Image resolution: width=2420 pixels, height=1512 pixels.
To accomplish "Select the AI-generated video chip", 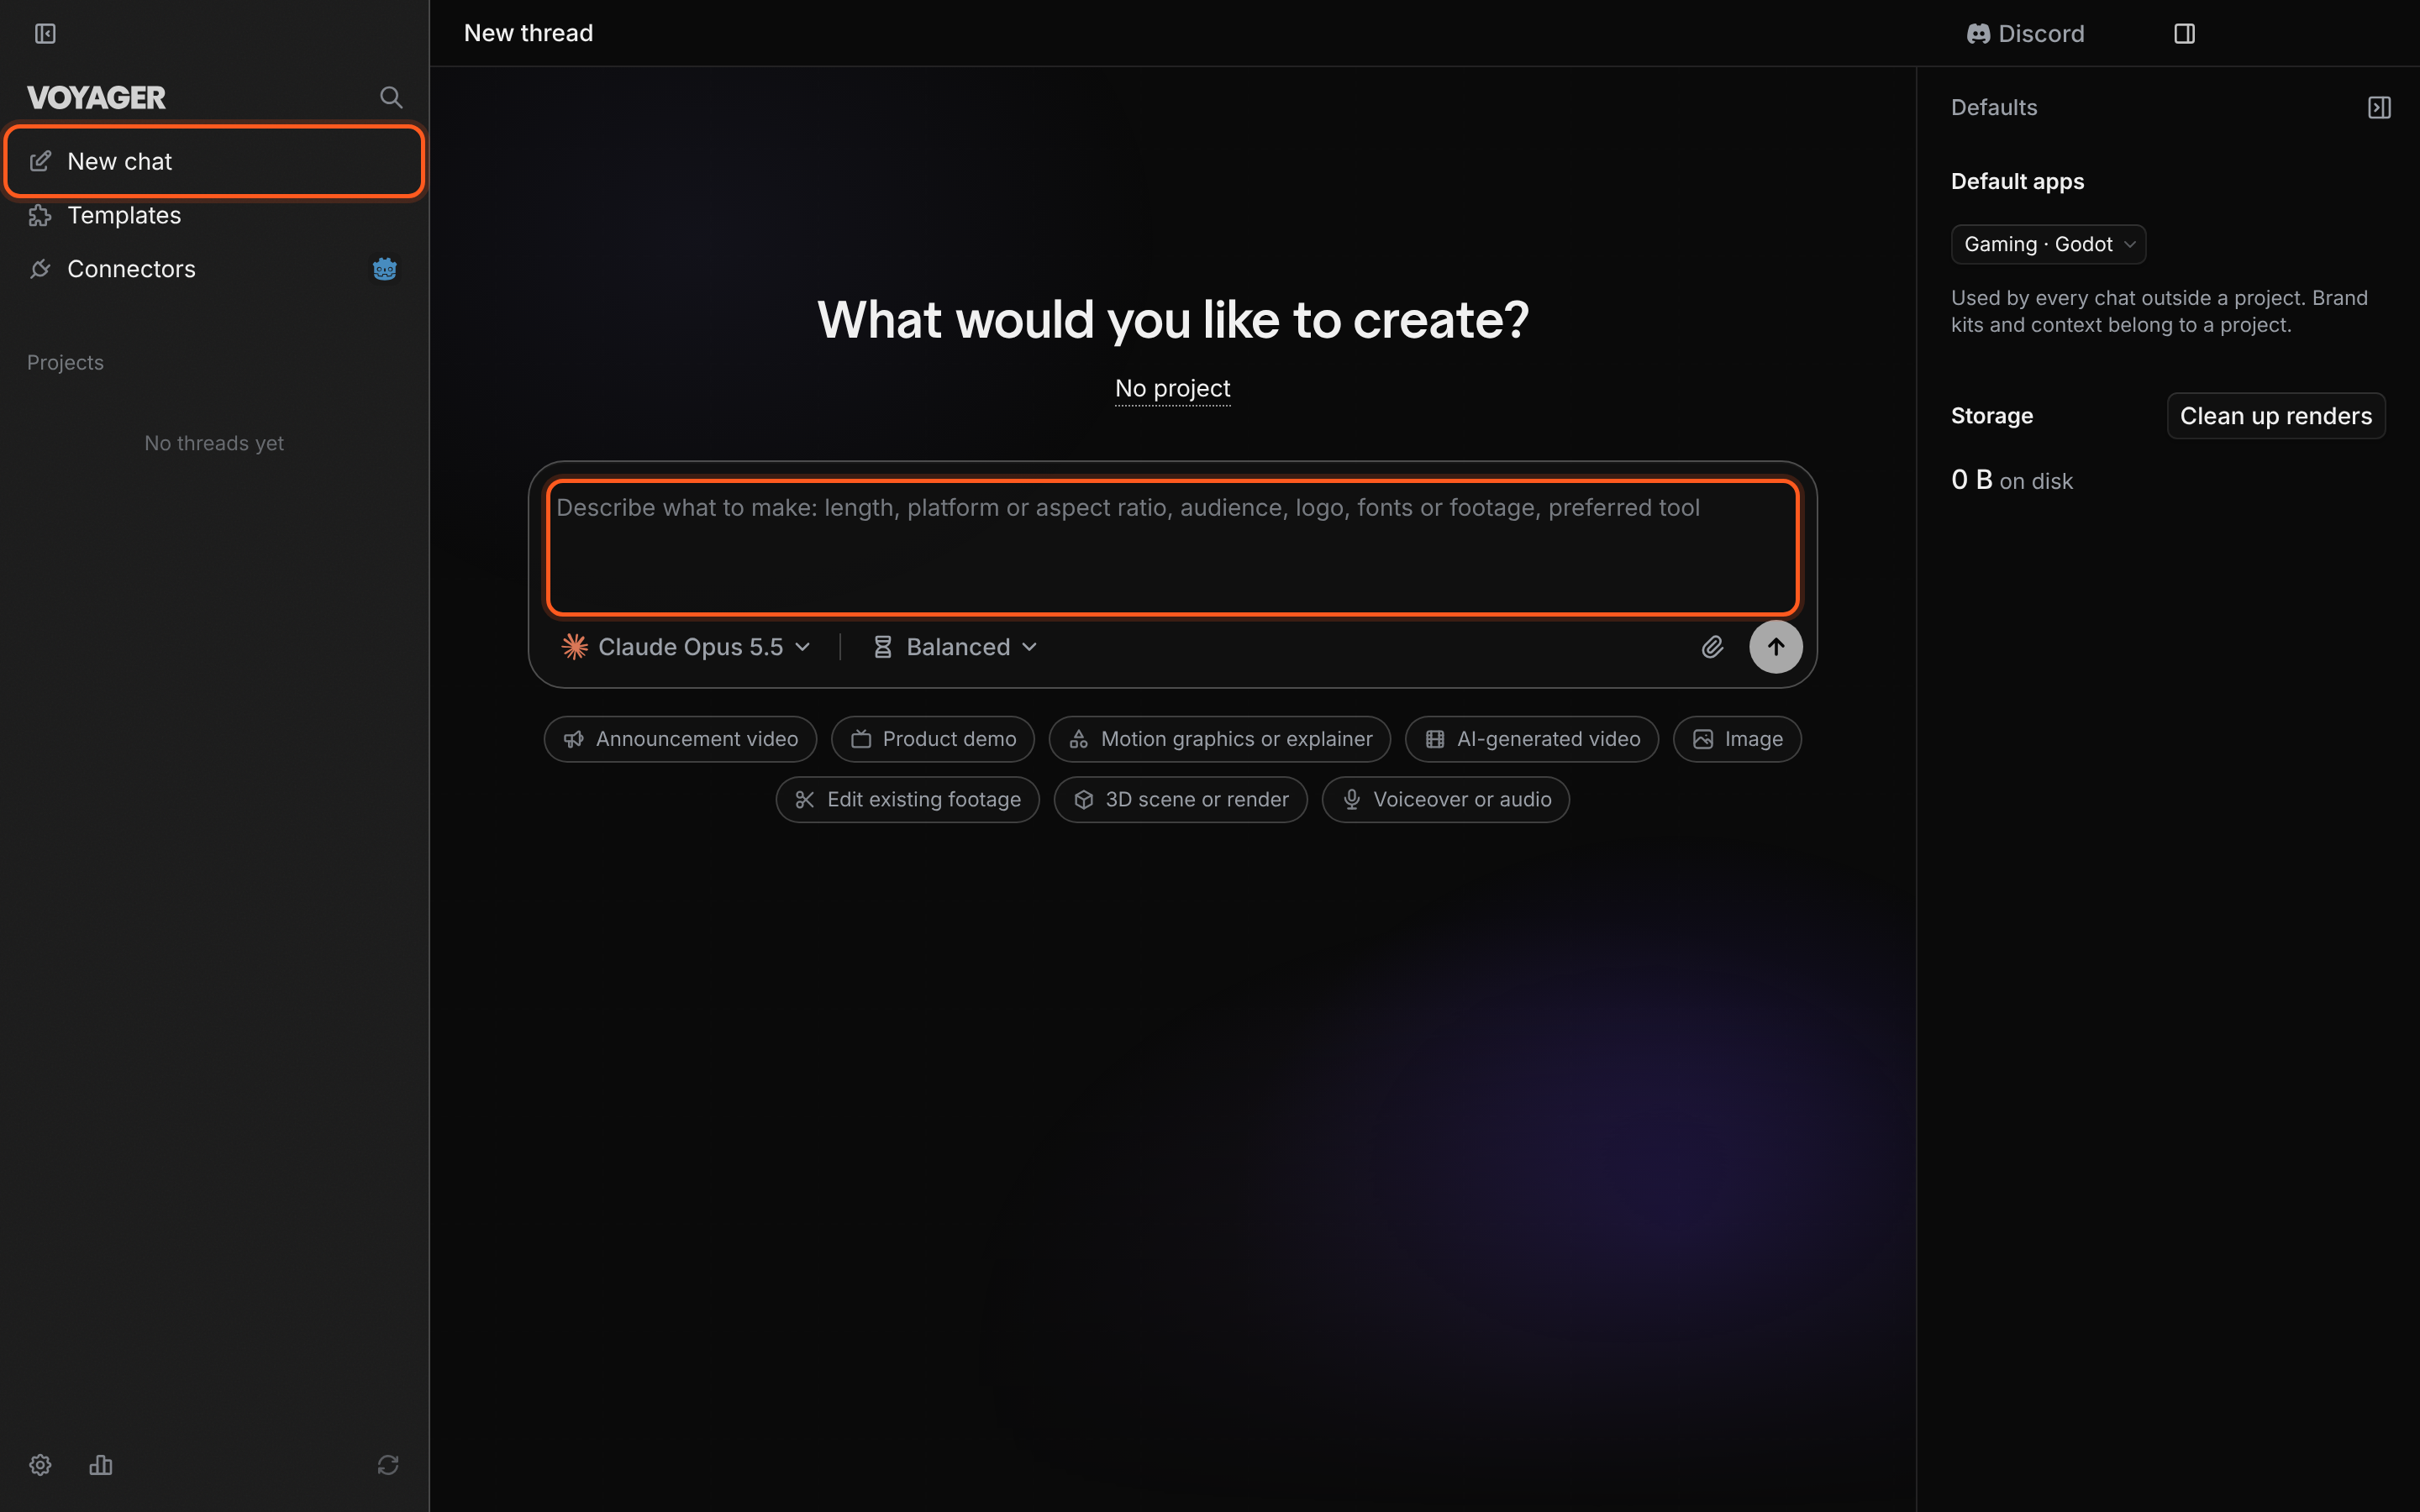I will (1532, 739).
